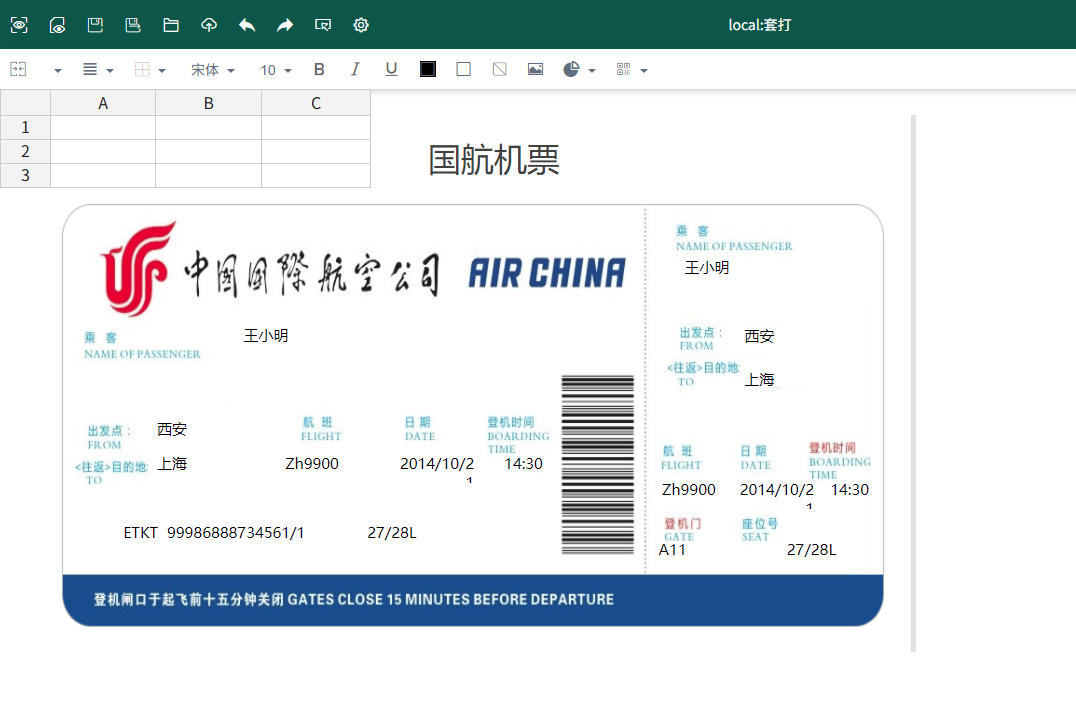Screen dimensions: 1076x726
Task: Select the black fill color swatch
Action: [428, 69]
